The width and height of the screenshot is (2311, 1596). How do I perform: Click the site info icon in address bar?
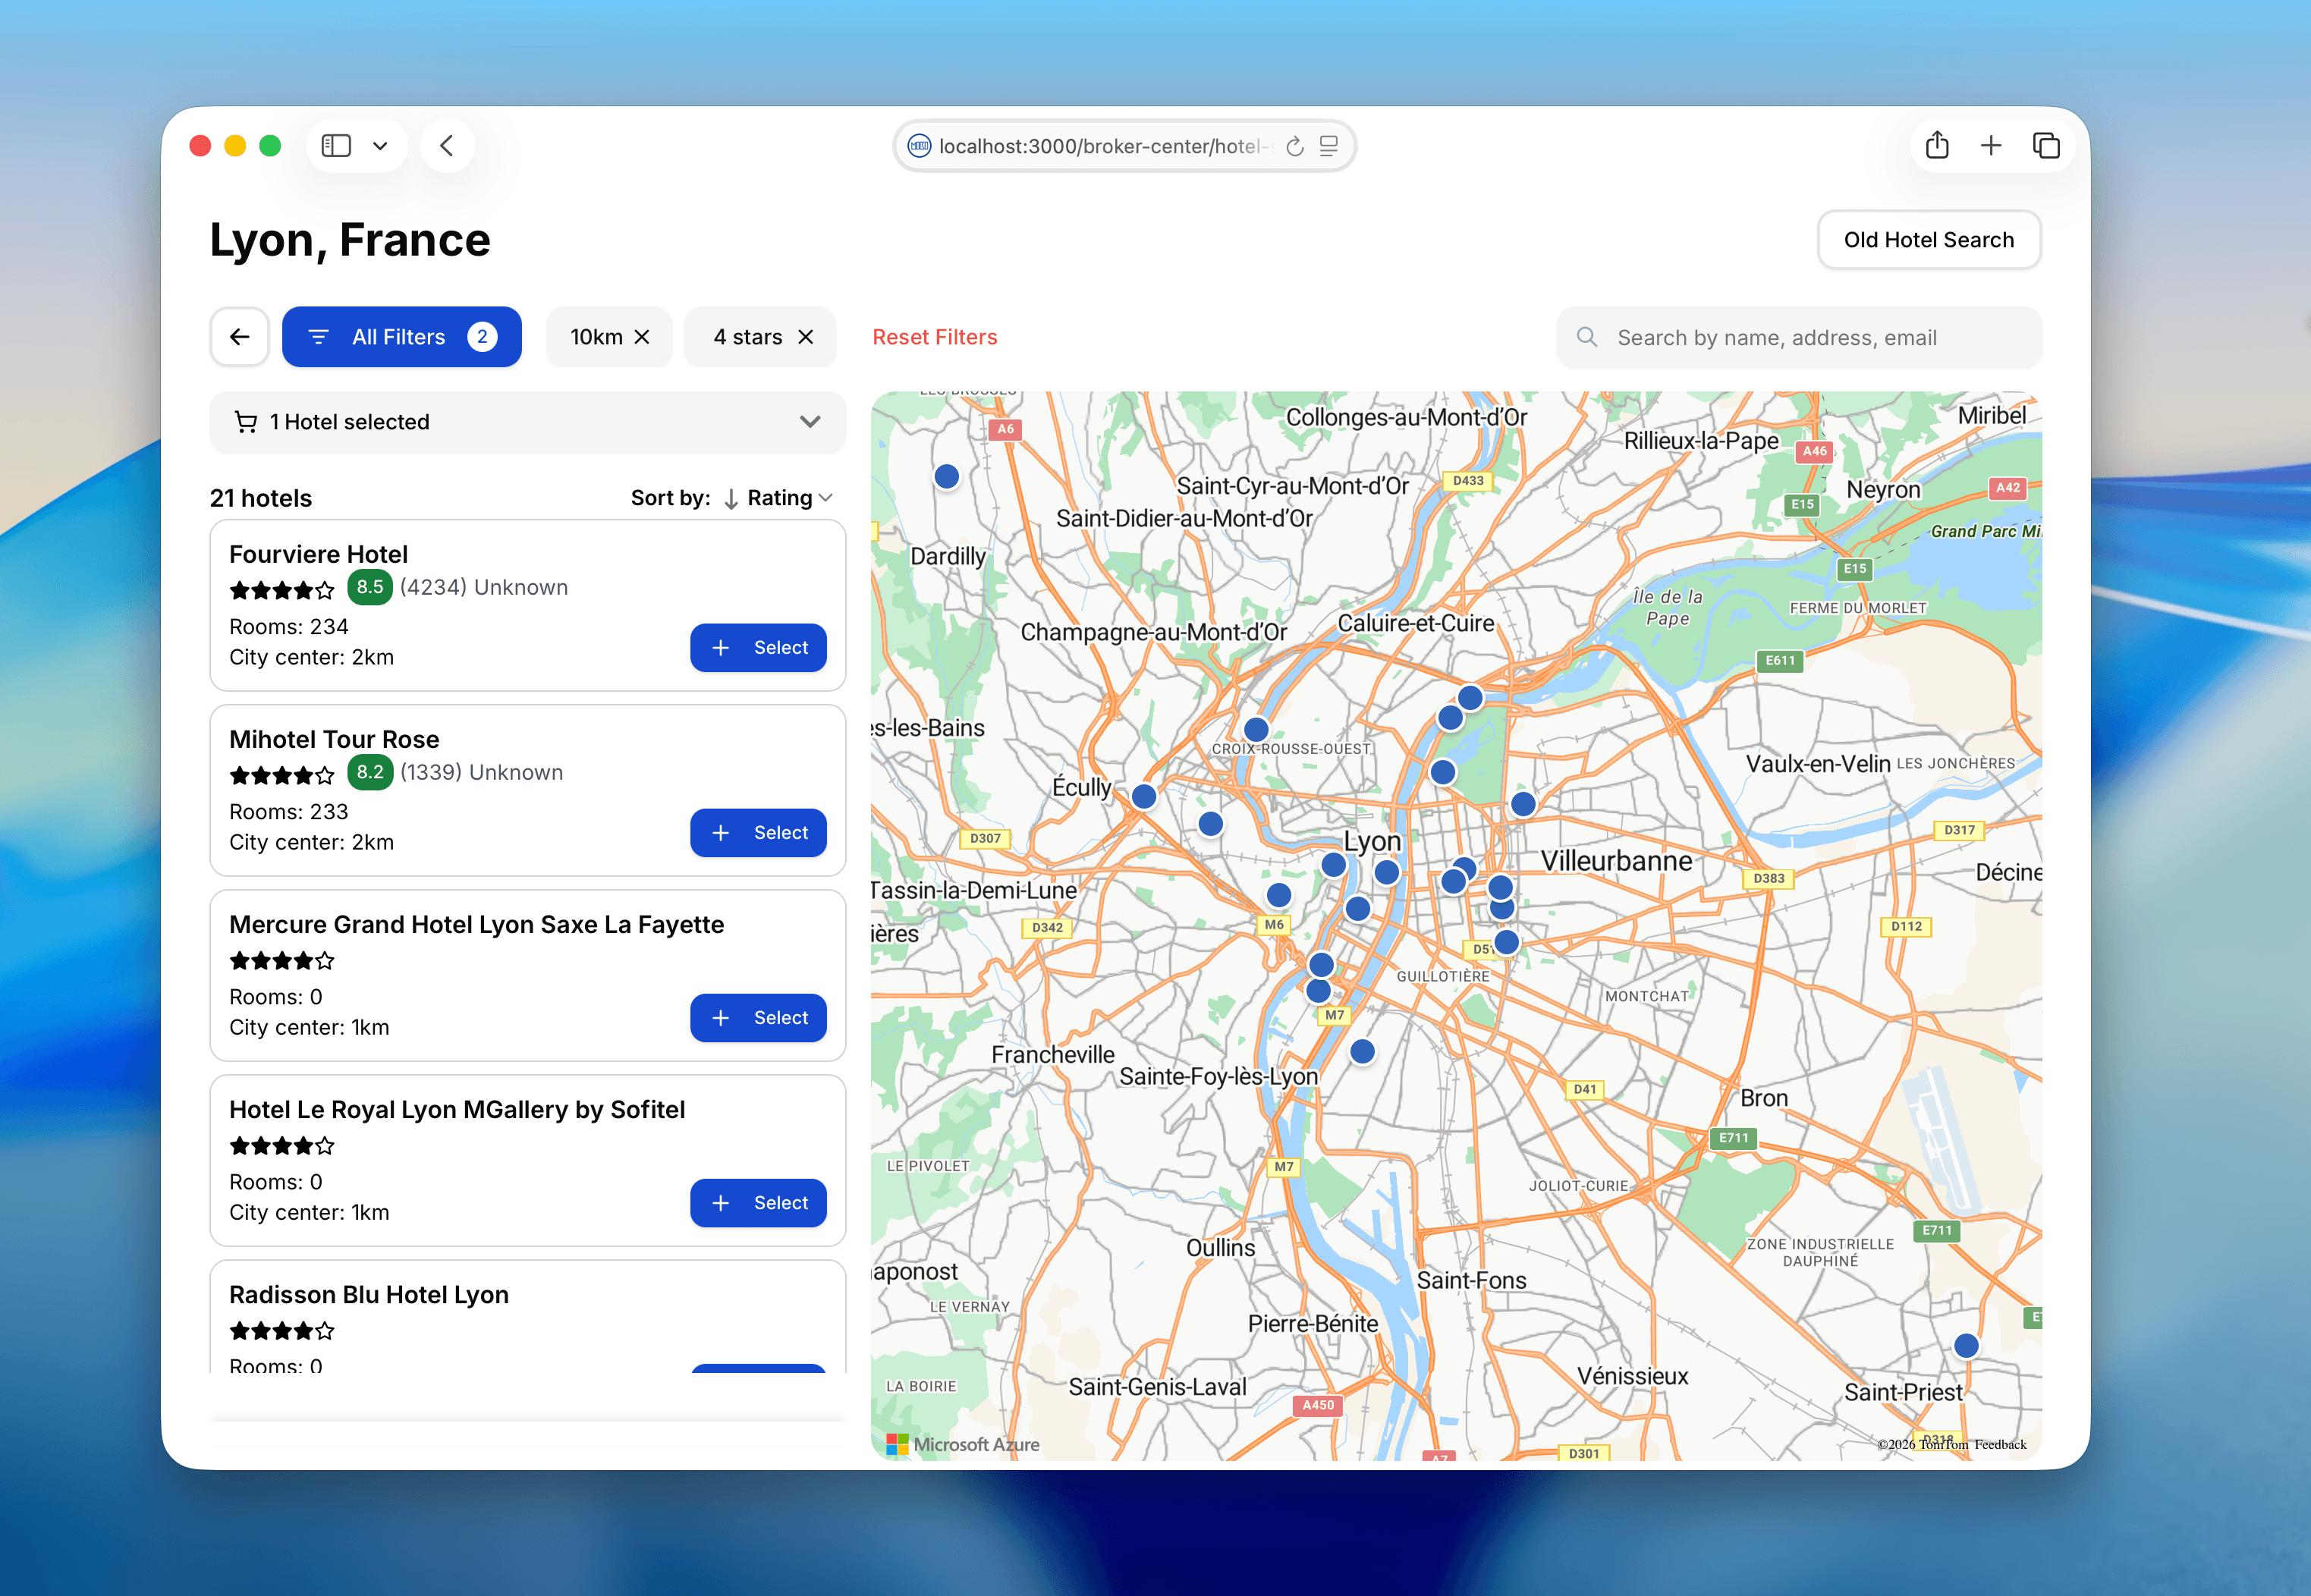[x=919, y=146]
